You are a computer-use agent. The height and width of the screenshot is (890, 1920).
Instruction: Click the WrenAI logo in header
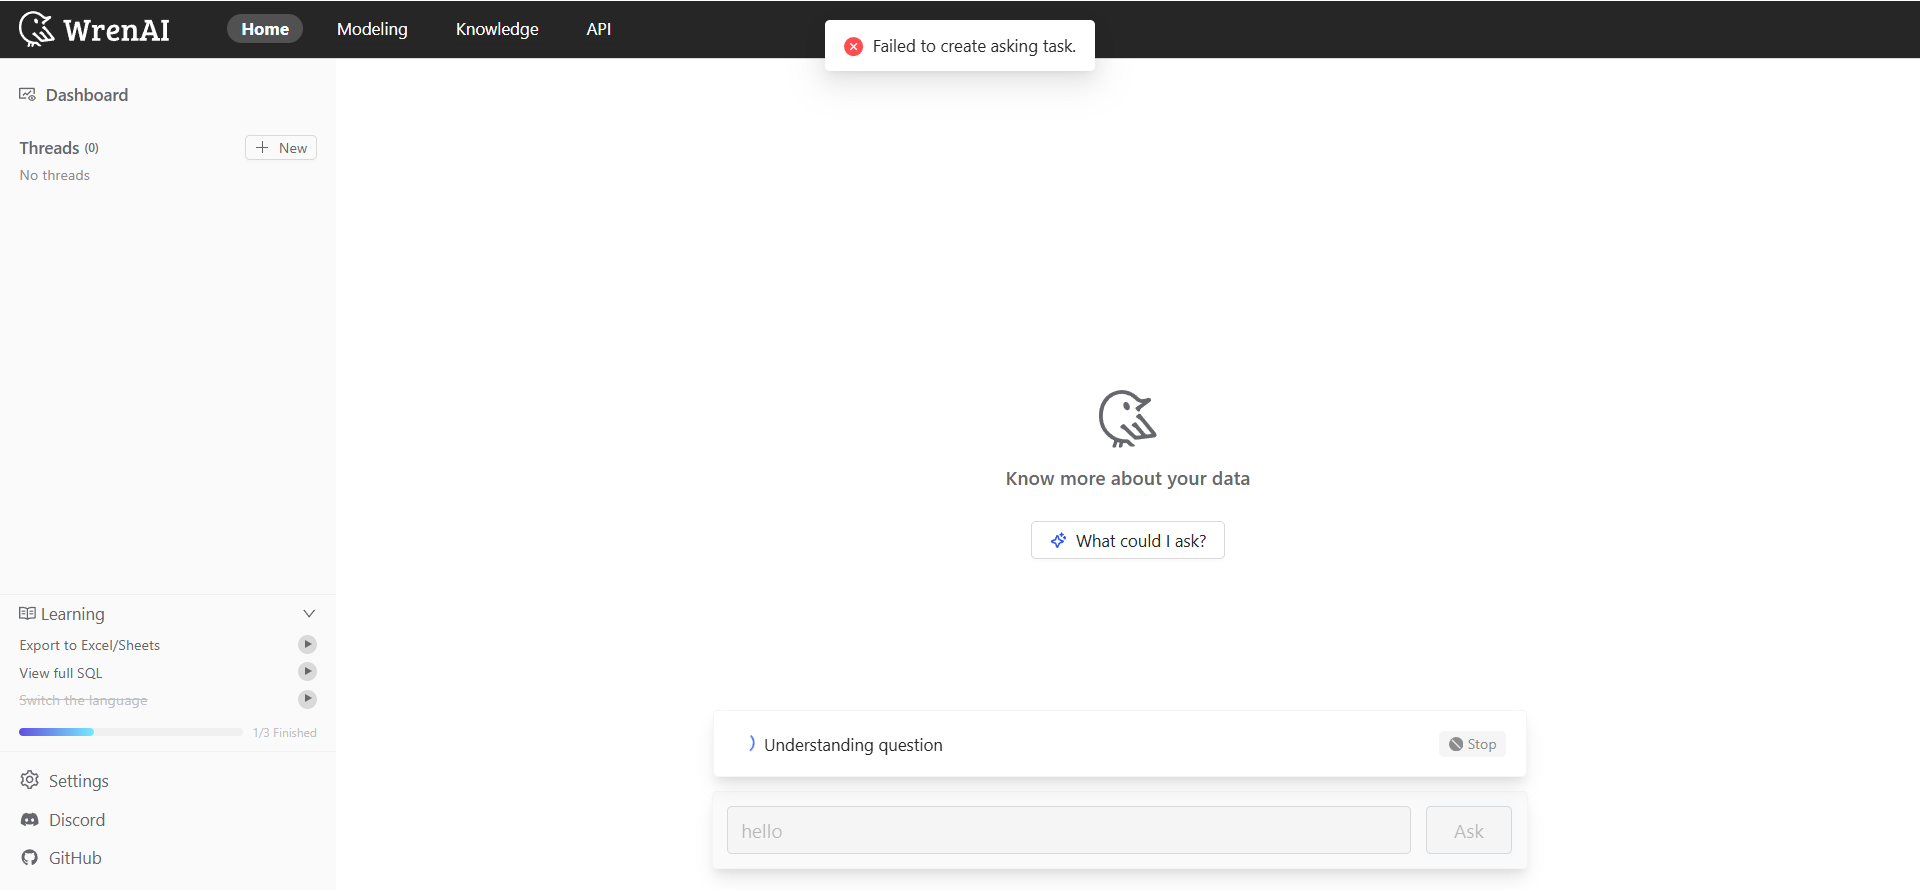94,29
